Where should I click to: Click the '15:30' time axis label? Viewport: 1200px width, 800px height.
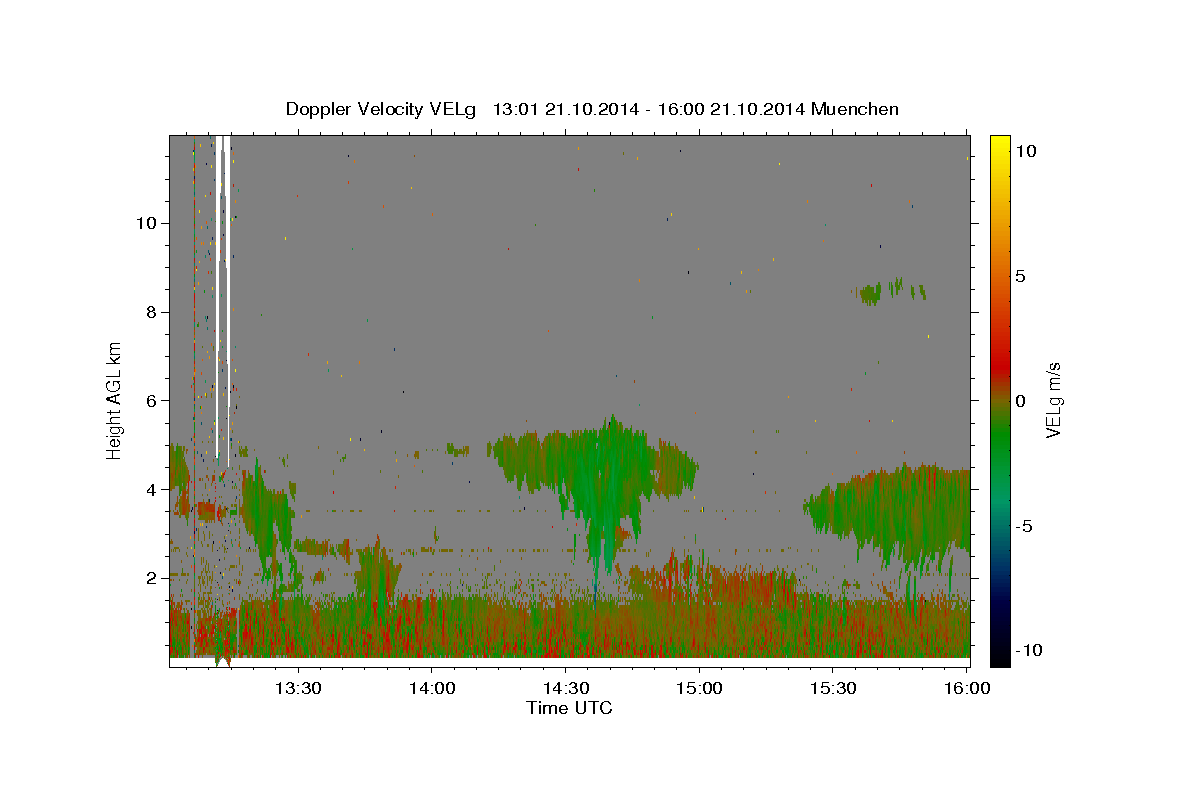point(832,688)
